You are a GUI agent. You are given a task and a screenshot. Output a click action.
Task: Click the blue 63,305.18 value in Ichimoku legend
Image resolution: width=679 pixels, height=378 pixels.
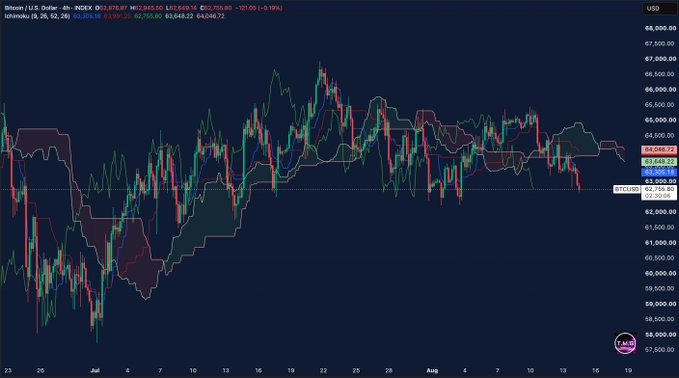pyautogui.click(x=87, y=16)
